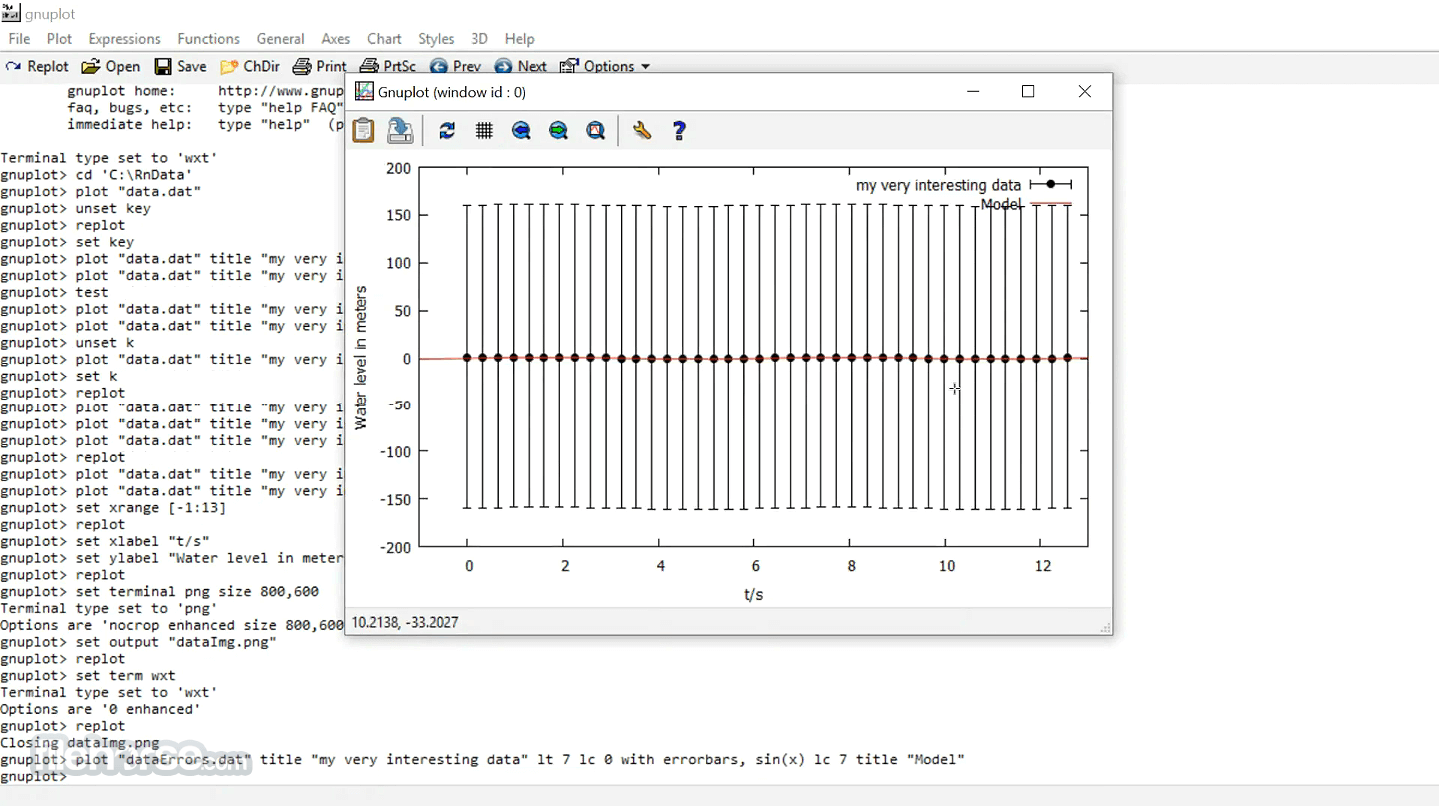This screenshot has height=806, width=1439.
Task: Click the 'set xlabel "t/s"' line
Action: (x=105, y=541)
